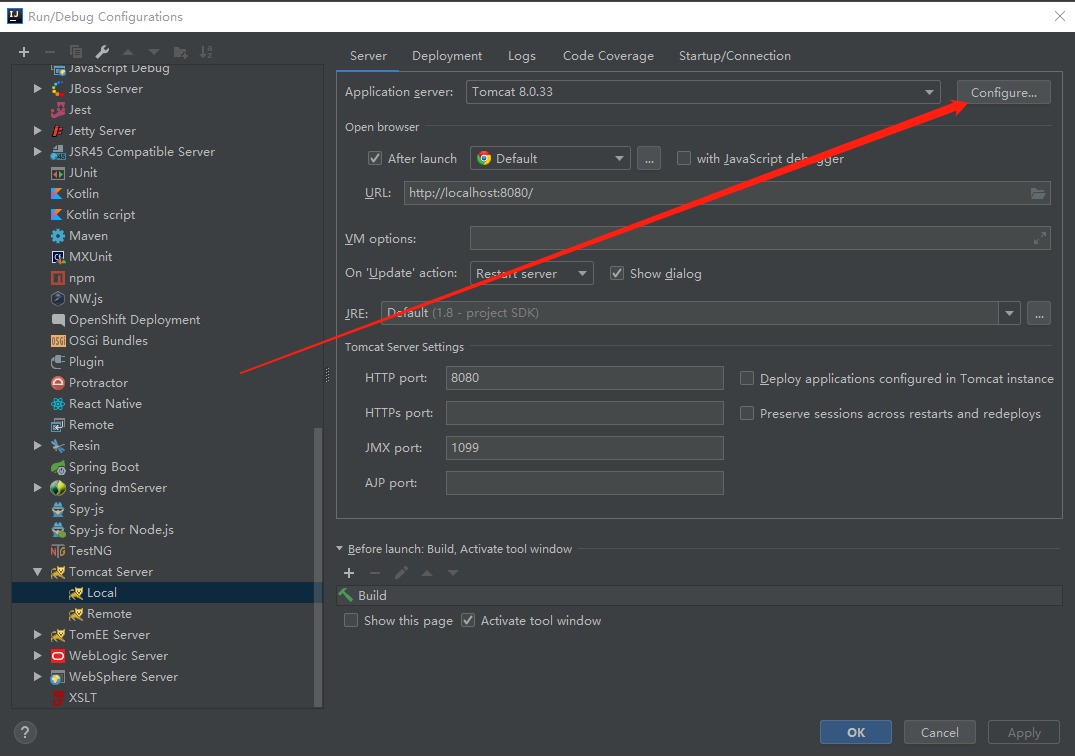The image size is (1075, 756).
Task: Enable with JavaScript debugger checkbox
Action: coord(684,158)
